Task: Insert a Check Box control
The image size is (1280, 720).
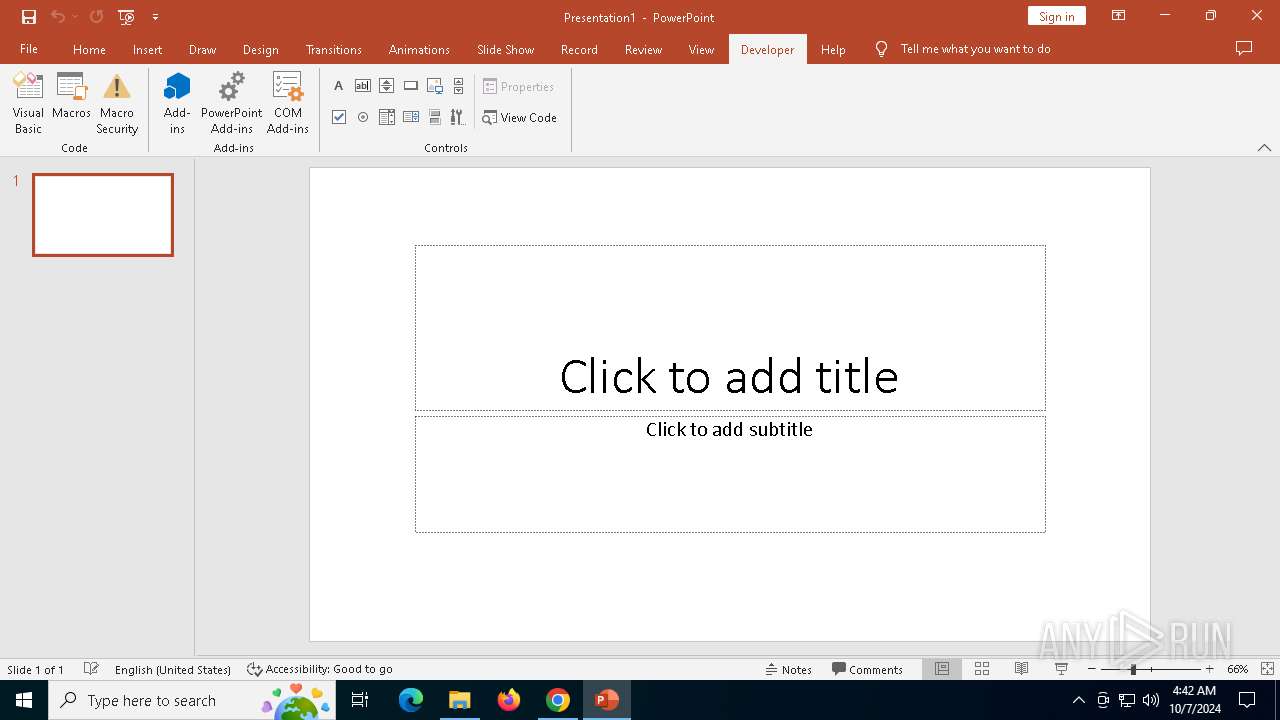Action: point(339,117)
